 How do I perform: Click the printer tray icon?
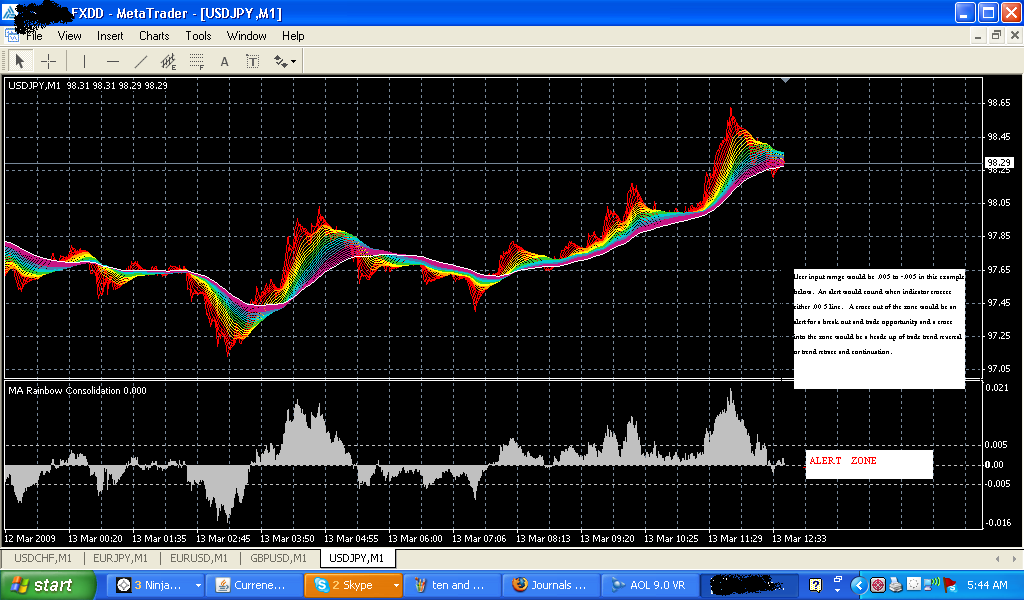tap(895, 585)
